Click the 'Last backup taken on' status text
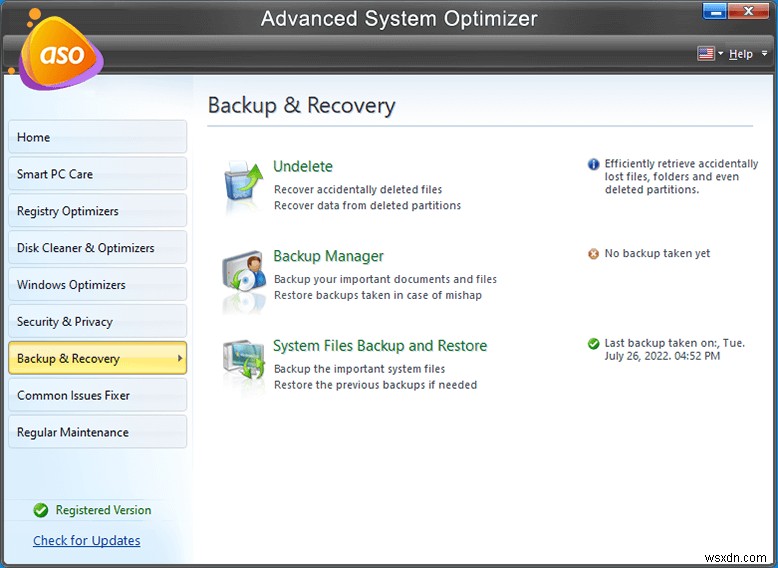 coord(674,349)
